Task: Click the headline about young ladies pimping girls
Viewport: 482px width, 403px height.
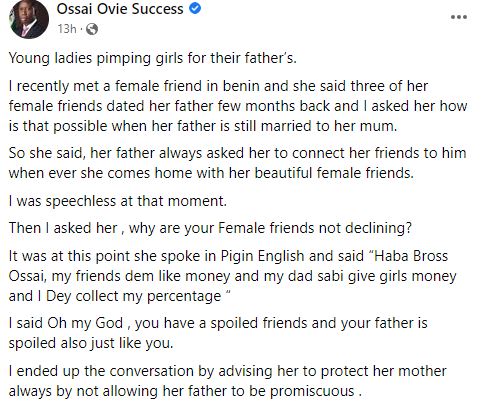Action: [x=152, y=58]
